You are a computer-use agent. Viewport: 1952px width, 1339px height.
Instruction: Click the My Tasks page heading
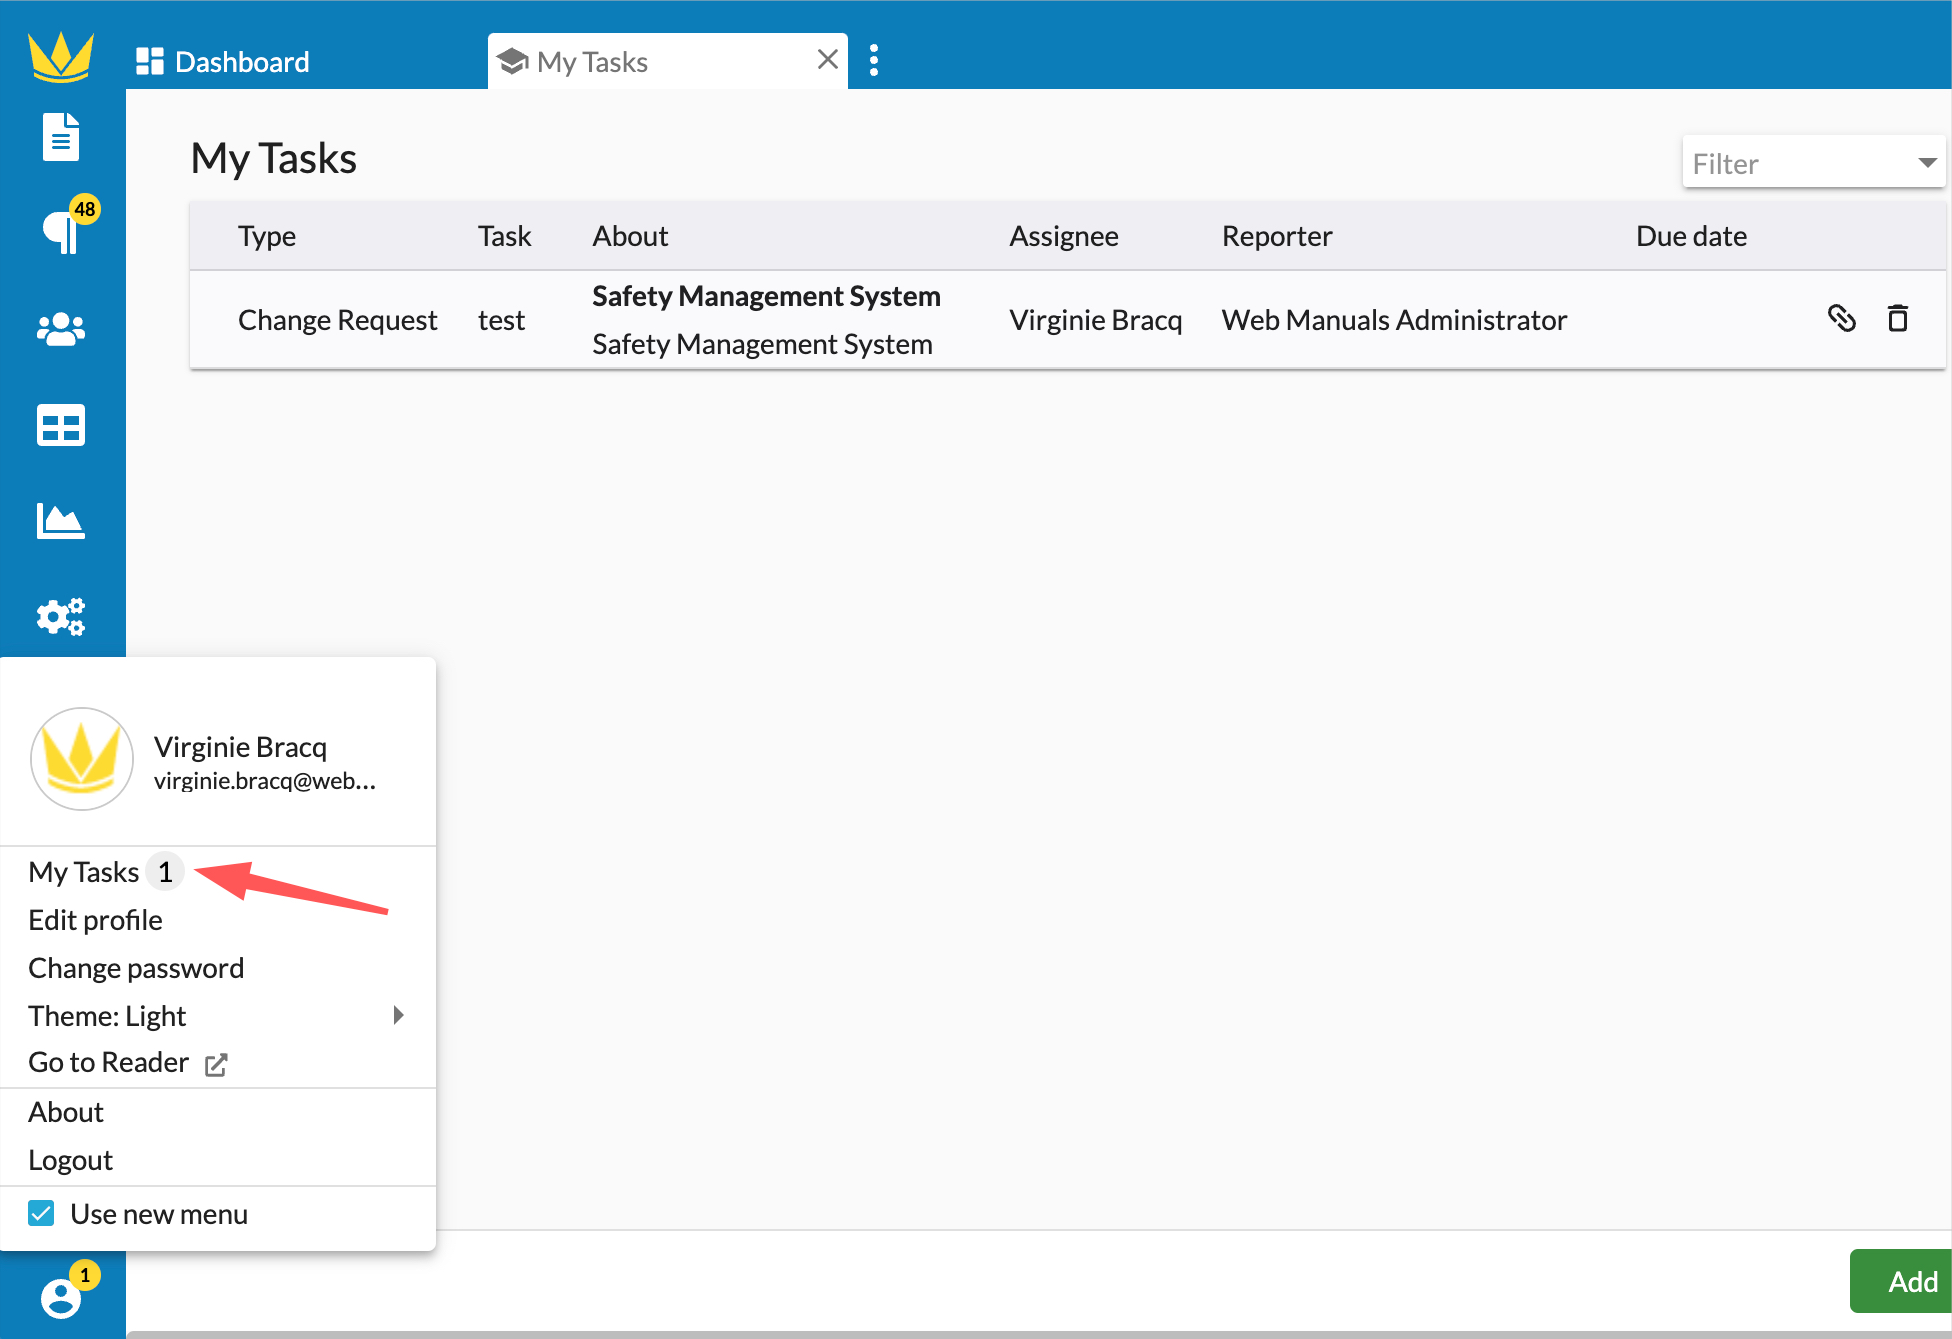274,158
